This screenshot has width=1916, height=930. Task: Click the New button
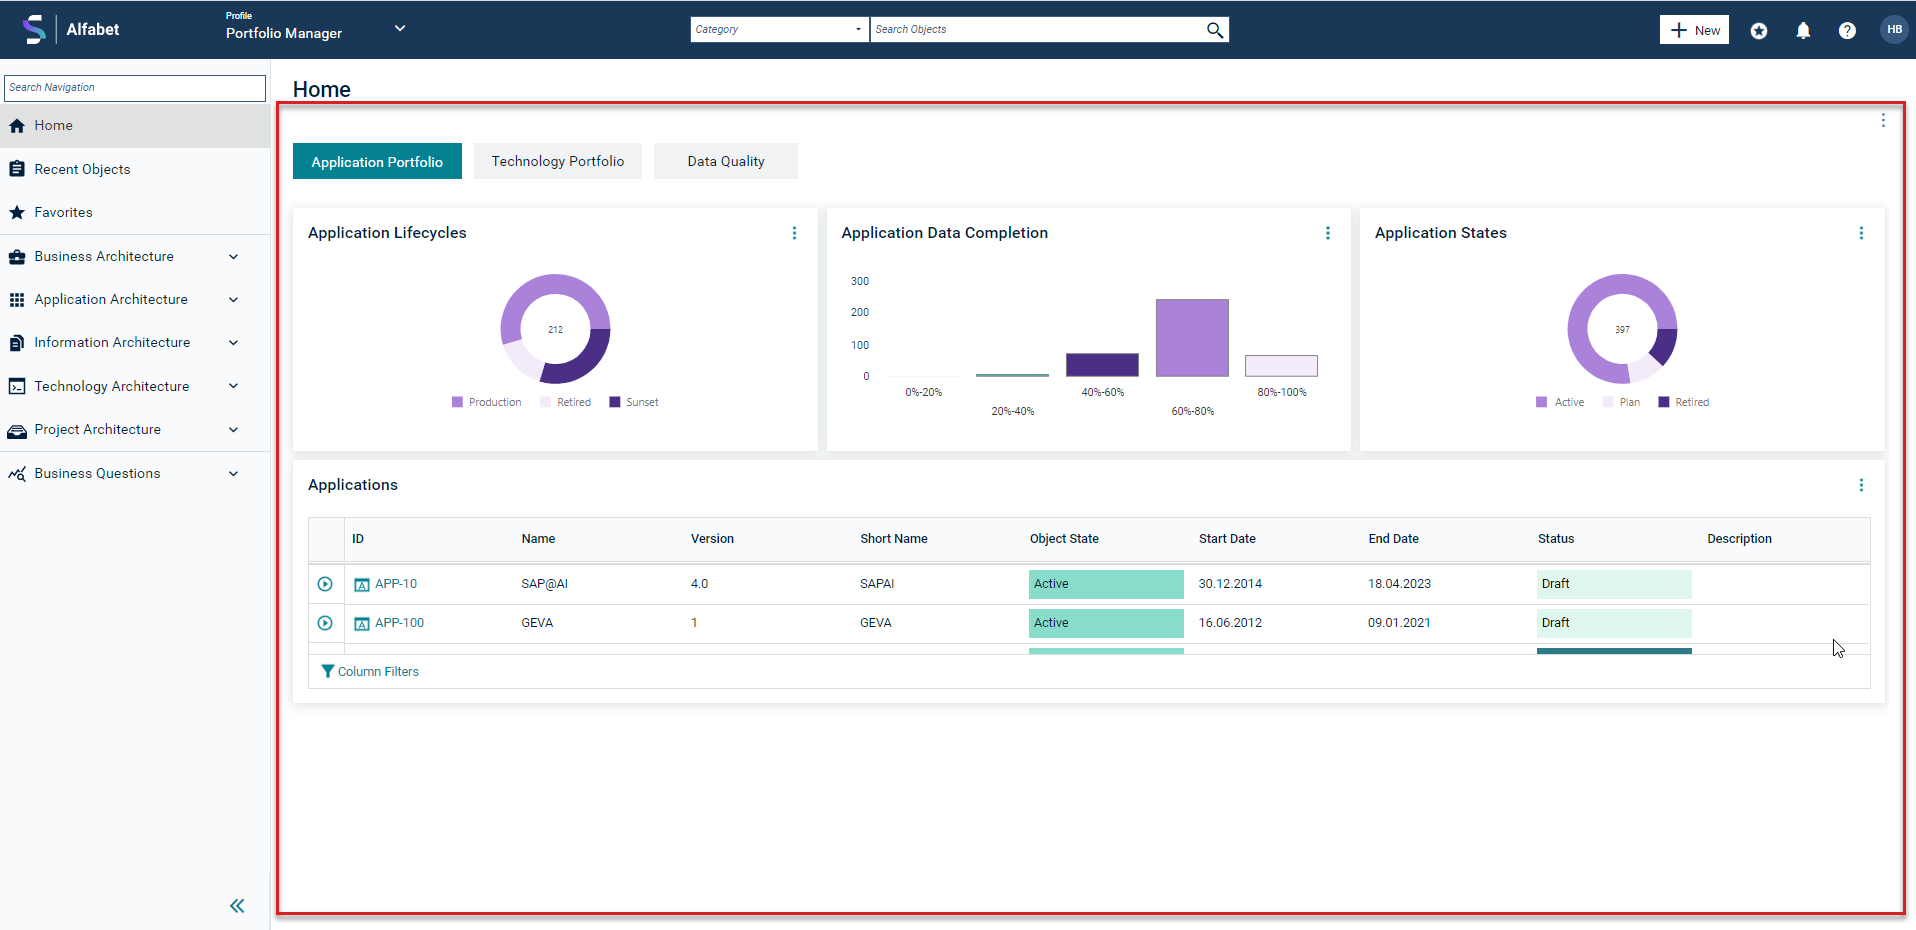point(1694,30)
